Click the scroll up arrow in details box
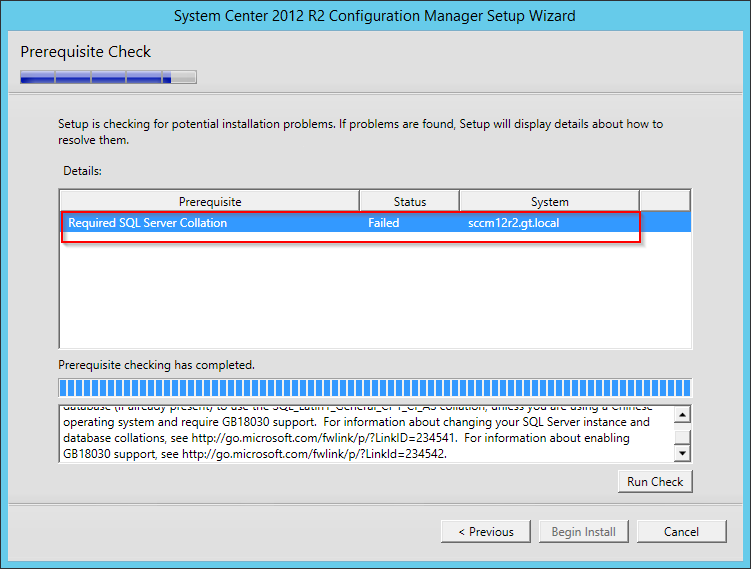The width and height of the screenshot is (751, 569). tap(682, 414)
